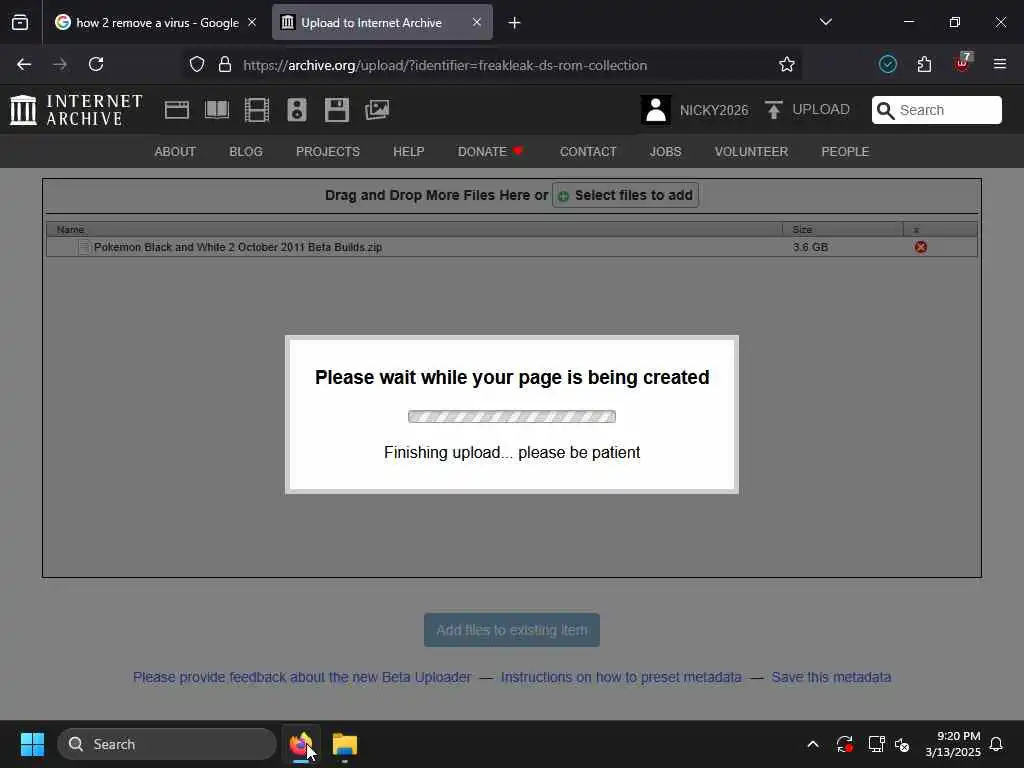Open the Images media icon
Image resolution: width=1024 pixels, height=768 pixels.
click(377, 110)
